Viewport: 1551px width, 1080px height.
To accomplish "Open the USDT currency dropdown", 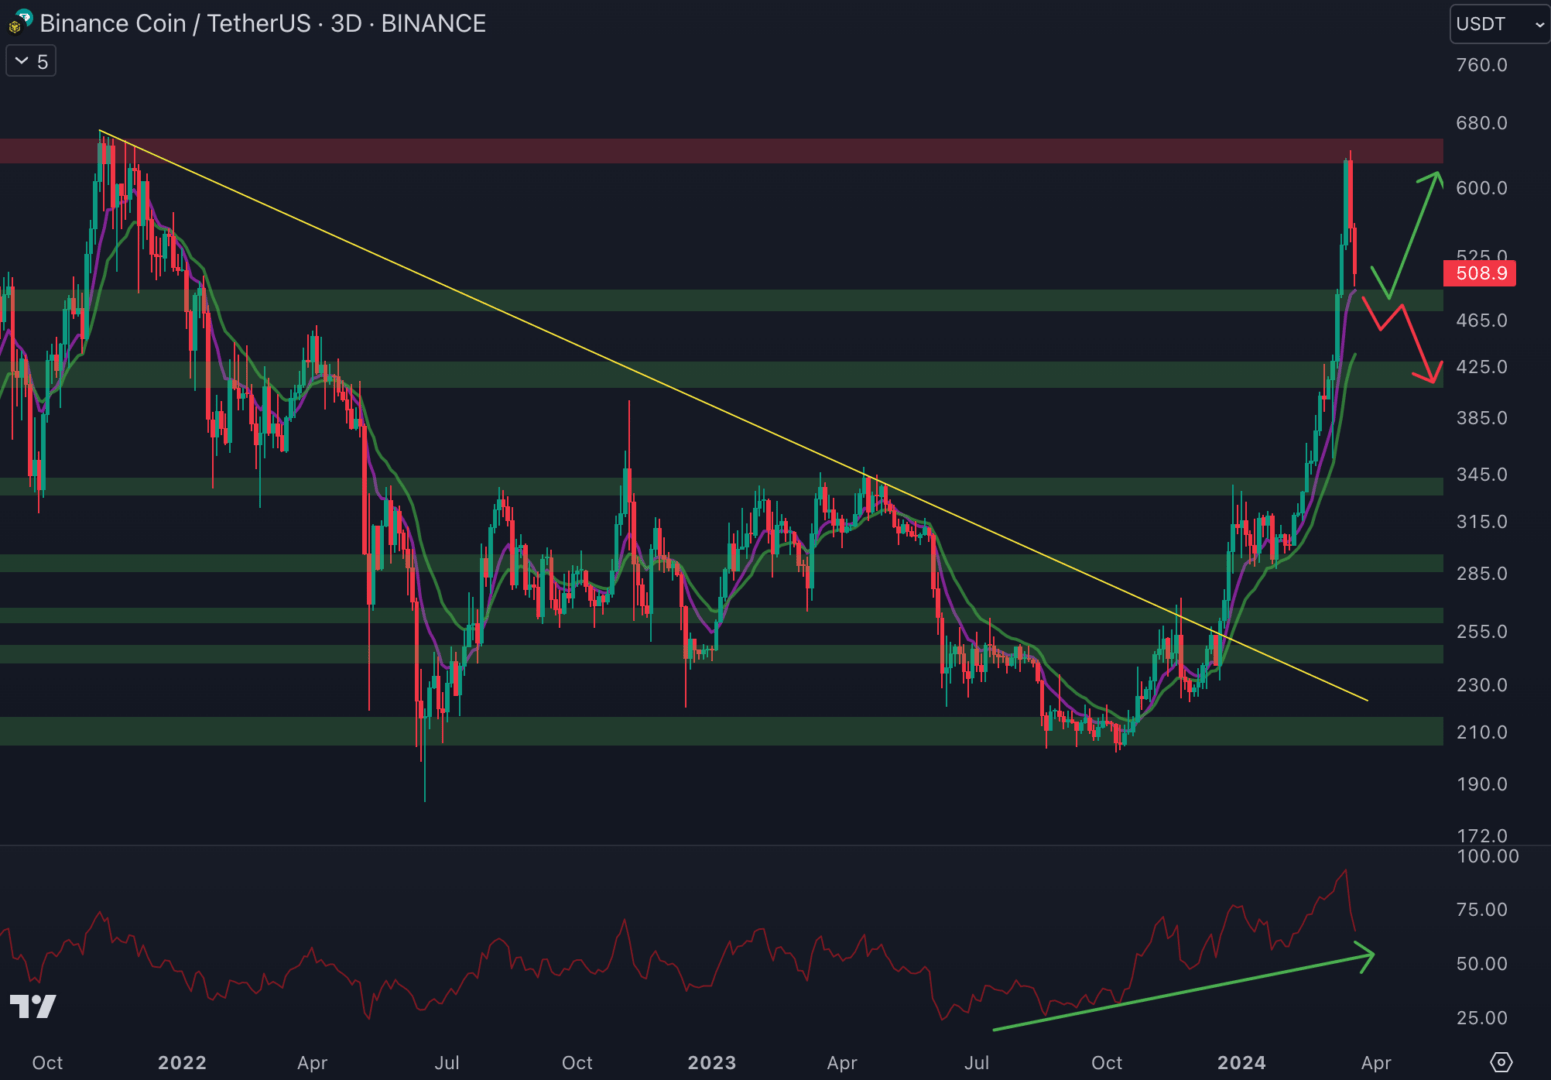I will tap(1498, 24).
